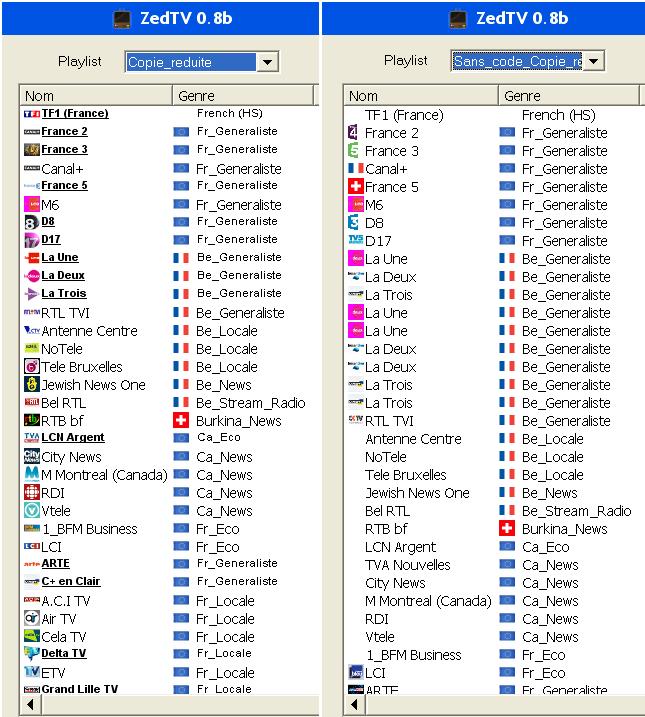Click the Vtele logo in the left list
Image resolution: width=645 pixels, height=717 pixels.
pos(31,511)
